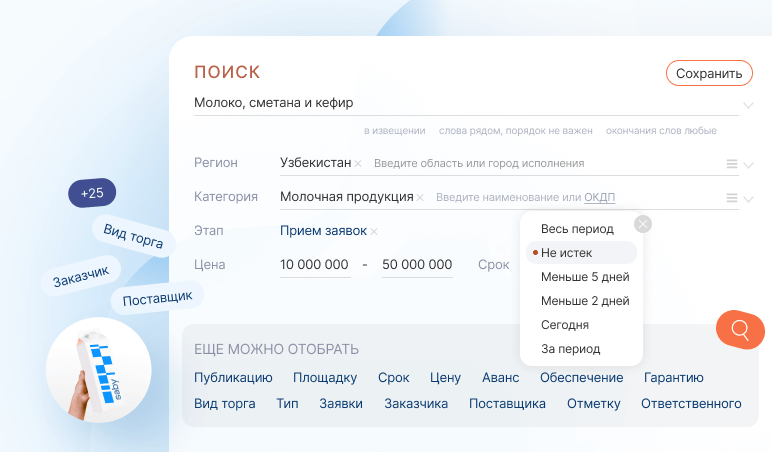
Task: Open the category list menu icon
Action: pos(732,198)
